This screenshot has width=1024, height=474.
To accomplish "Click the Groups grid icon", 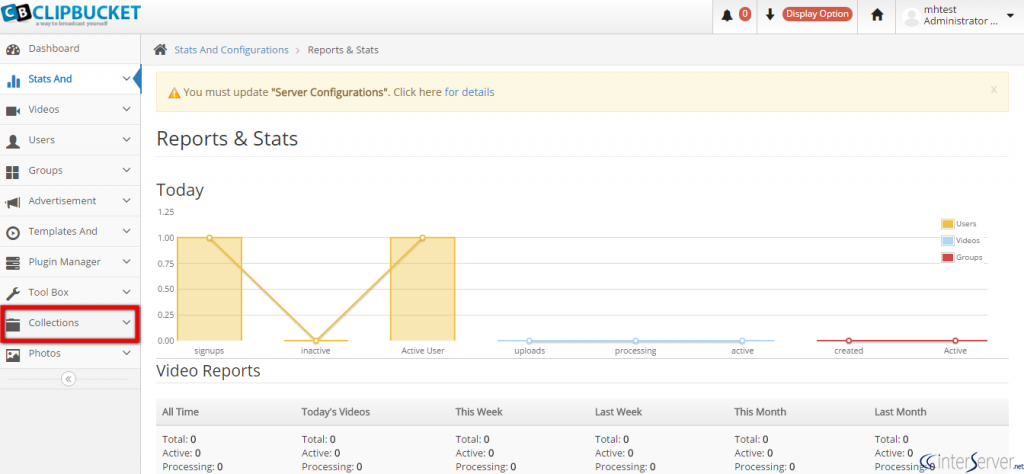I will 12,172.
